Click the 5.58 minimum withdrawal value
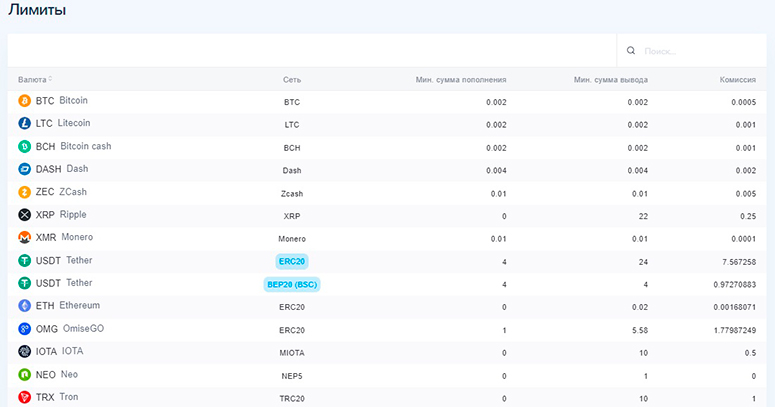Viewport: 775px width, 407px height. (640, 330)
